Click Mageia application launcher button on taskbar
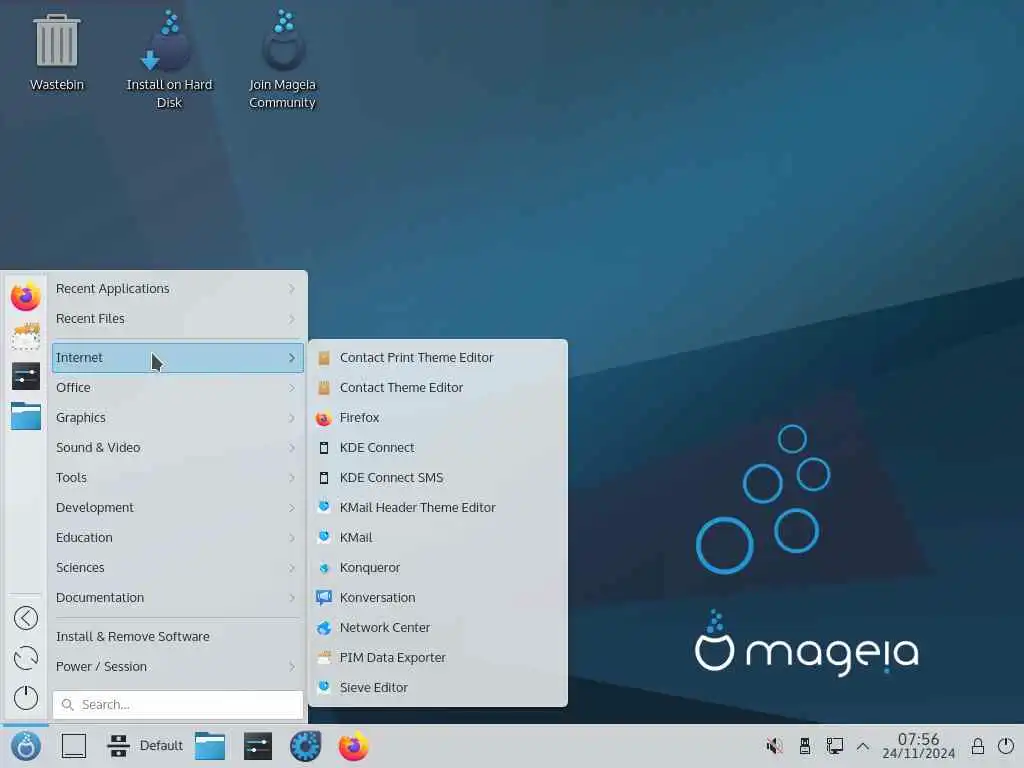The height and width of the screenshot is (768, 1024). (25, 746)
